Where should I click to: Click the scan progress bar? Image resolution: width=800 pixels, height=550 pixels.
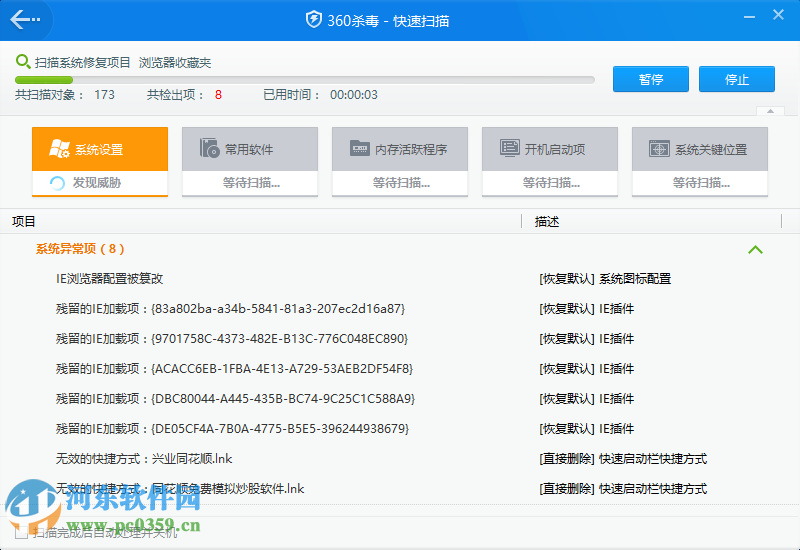coord(305,80)
